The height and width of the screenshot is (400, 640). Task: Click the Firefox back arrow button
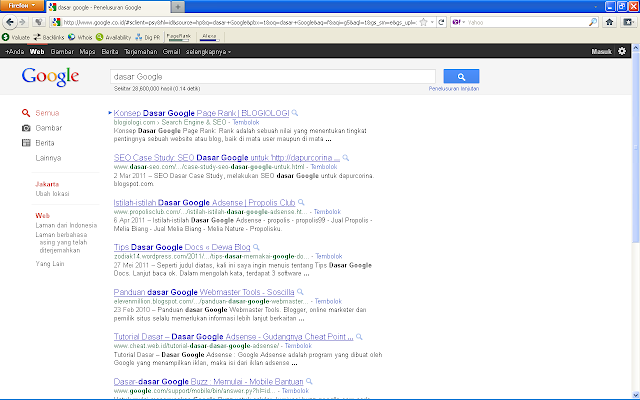point(10,22)
